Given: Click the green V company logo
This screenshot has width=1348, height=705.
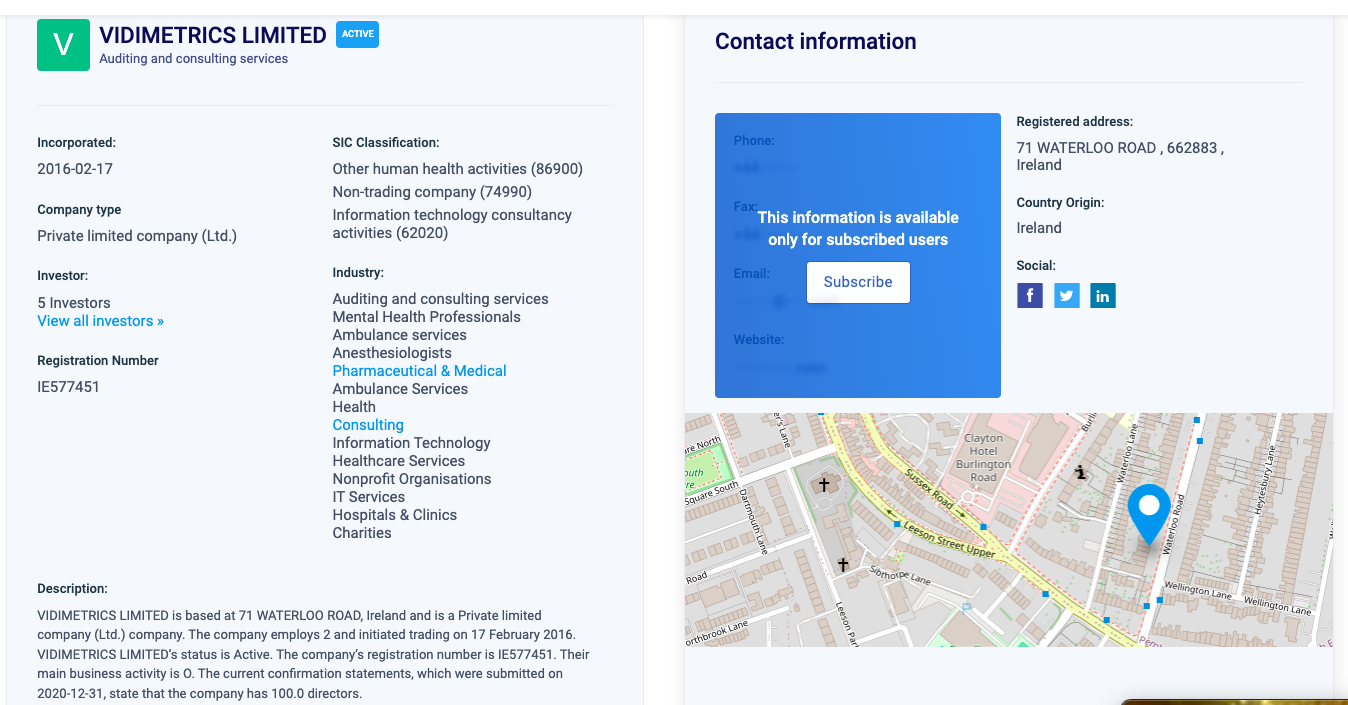Looking at the screenshot, I should (63, 45).
